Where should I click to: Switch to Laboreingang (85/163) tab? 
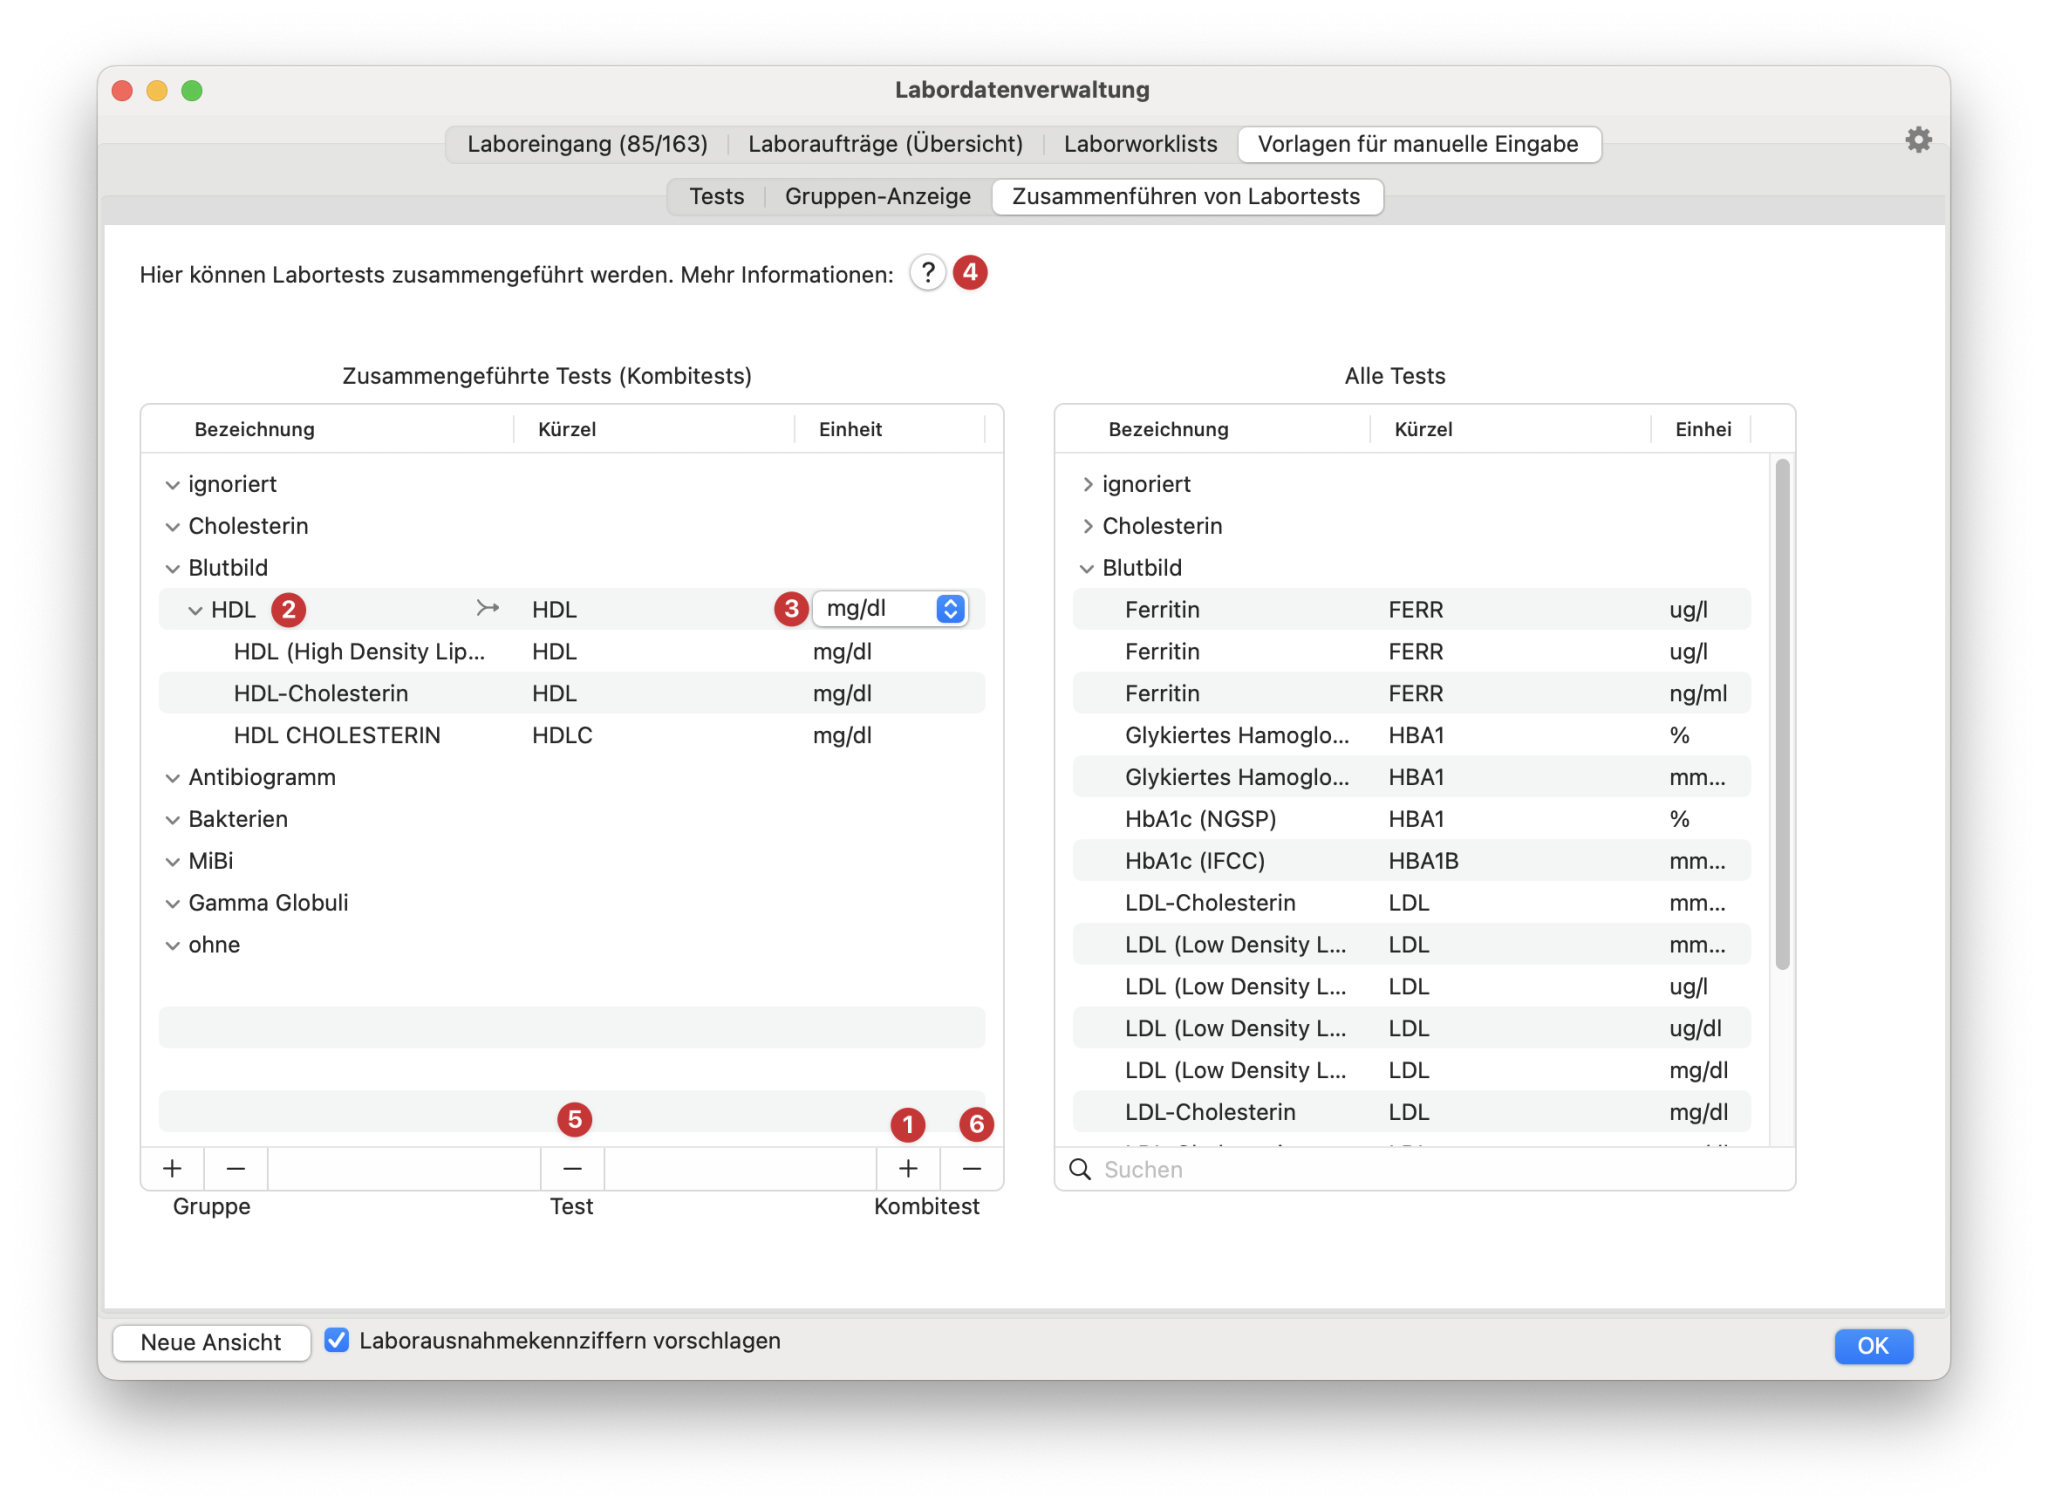pyautogui.click(x=587, y=144)
